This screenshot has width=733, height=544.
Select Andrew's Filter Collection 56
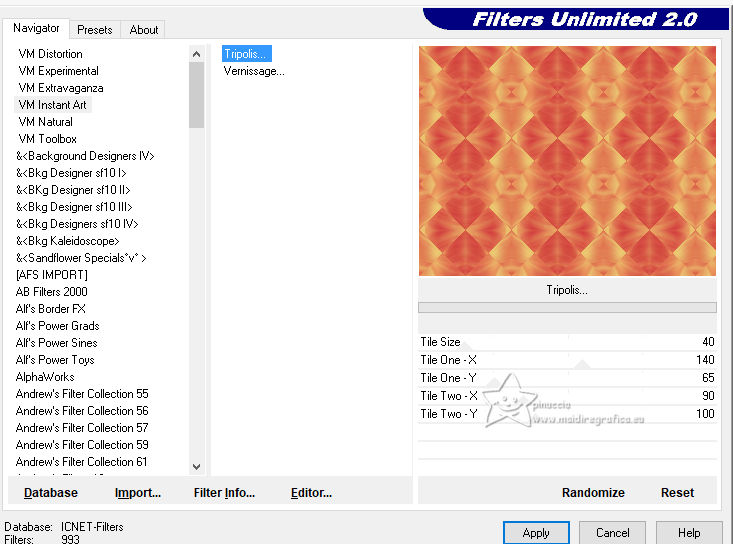coord(82,411)
